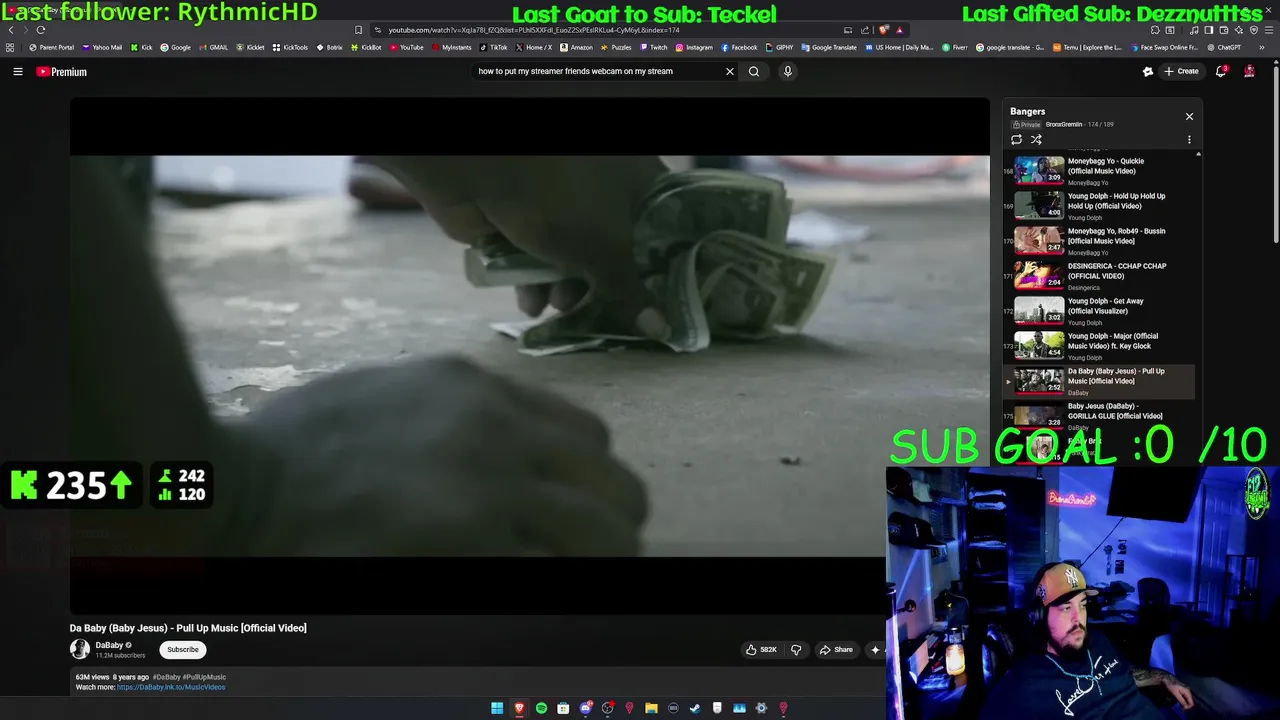The image size is (1280, 720).
Task: Open bookmarks apps grid icon
Action: pos(10,47)
